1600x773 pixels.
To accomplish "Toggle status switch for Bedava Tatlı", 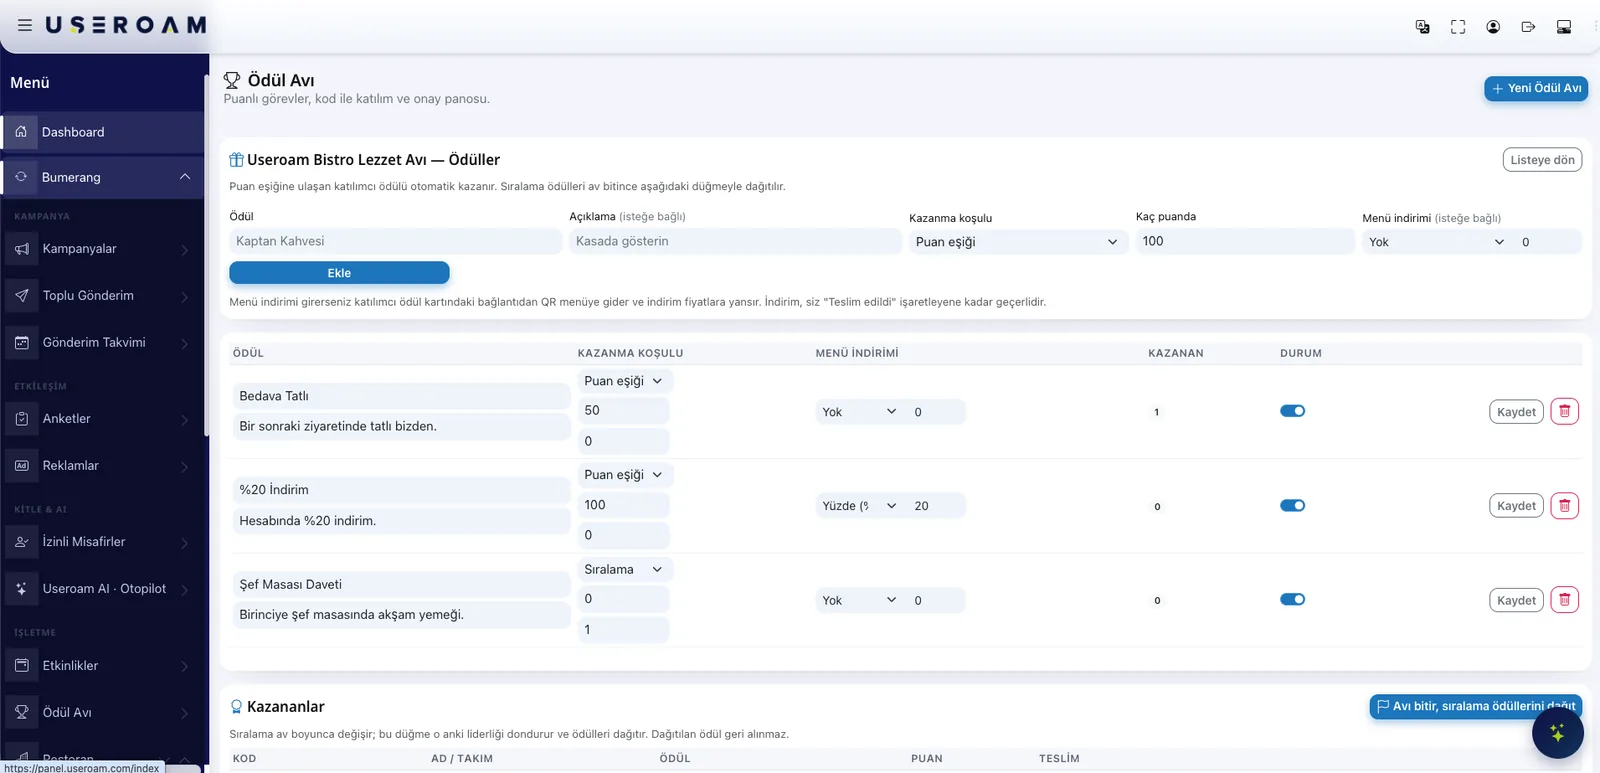I will click(1292, 411).
